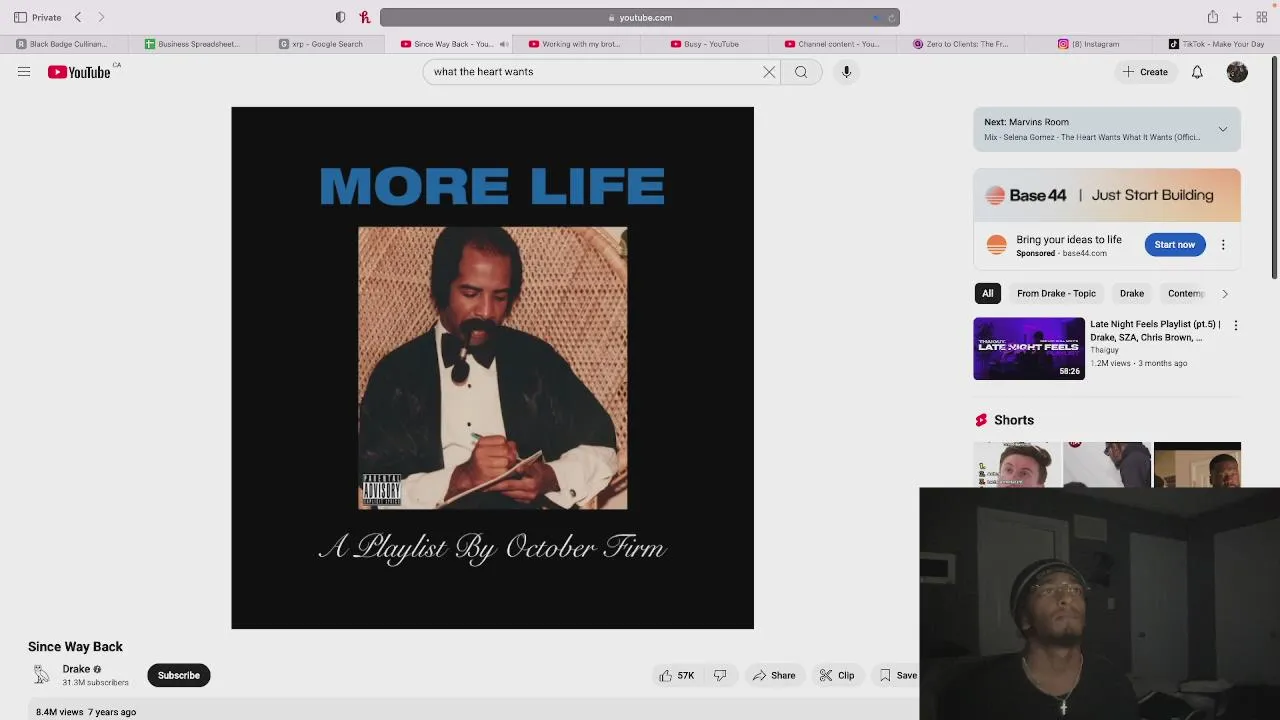Image resolution: width=1280 pixels, height=720 pixels.
Task: Select the Contemporary filter chip
Action: [x=1185, y=293]
